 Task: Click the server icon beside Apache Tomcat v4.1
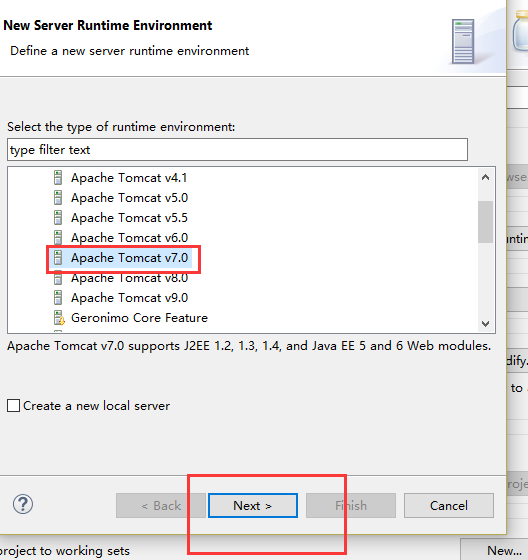(x=58, y=178)
